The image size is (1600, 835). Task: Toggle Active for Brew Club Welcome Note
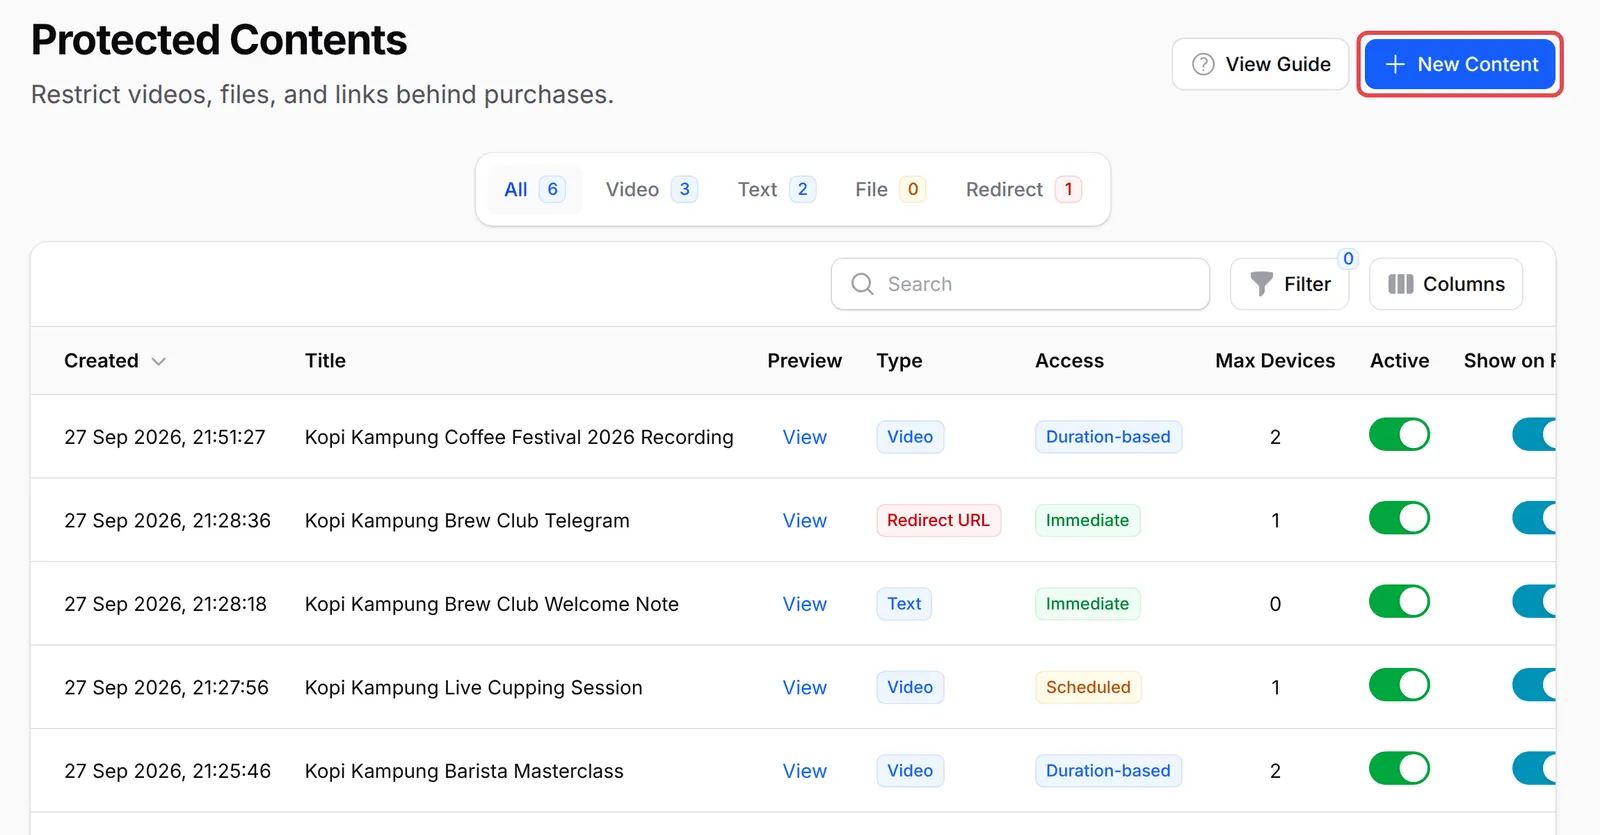point(1399,602)
